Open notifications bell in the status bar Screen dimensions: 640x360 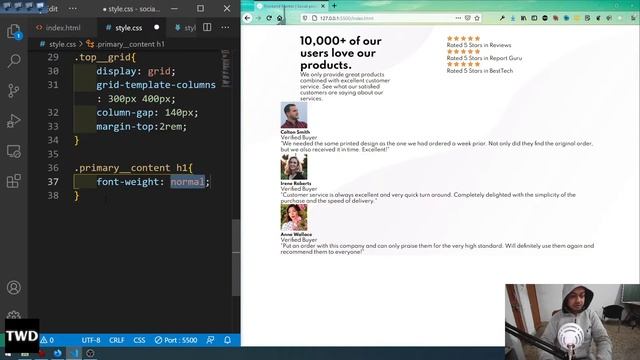(x=227, y=340)
